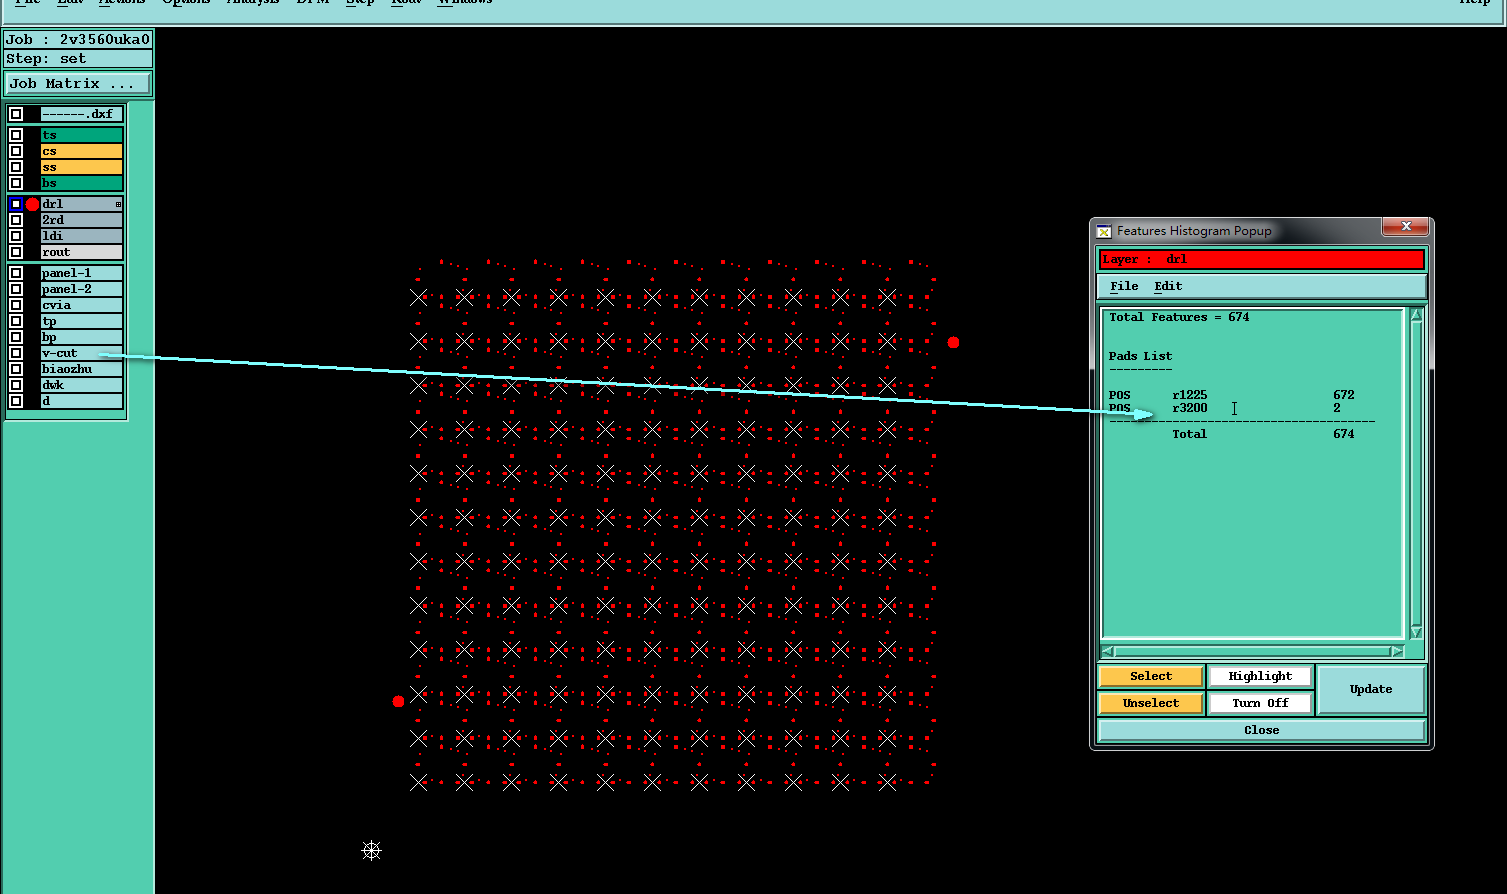Toggle the 2rd layer checkbox
The height and width of the screenshot is (894, 1507).
(x=16, y=220)
